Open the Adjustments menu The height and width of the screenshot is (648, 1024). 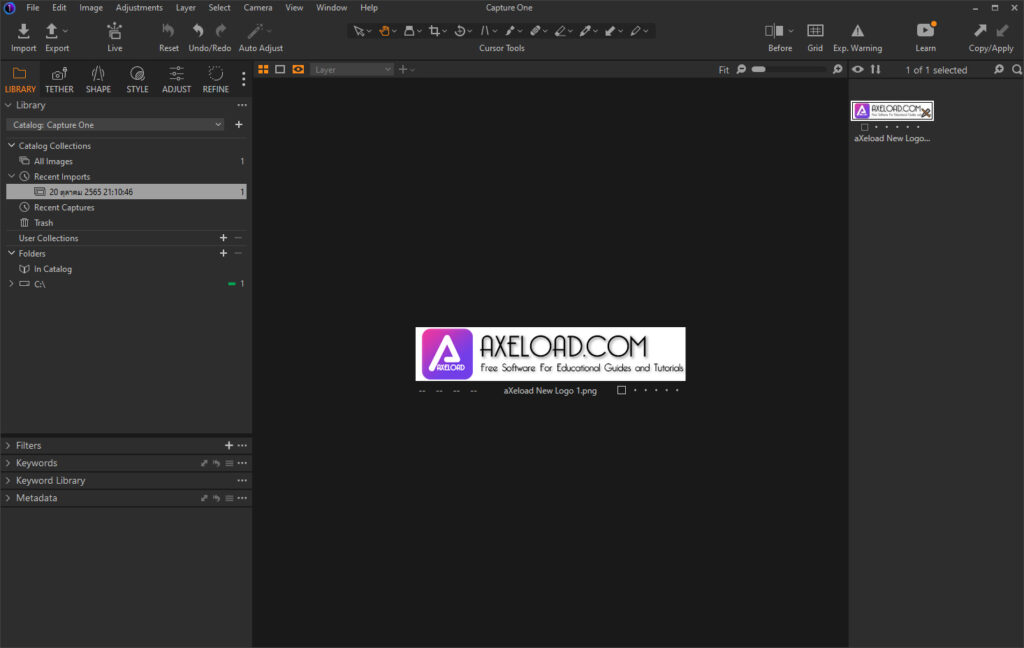coord(139,8)
